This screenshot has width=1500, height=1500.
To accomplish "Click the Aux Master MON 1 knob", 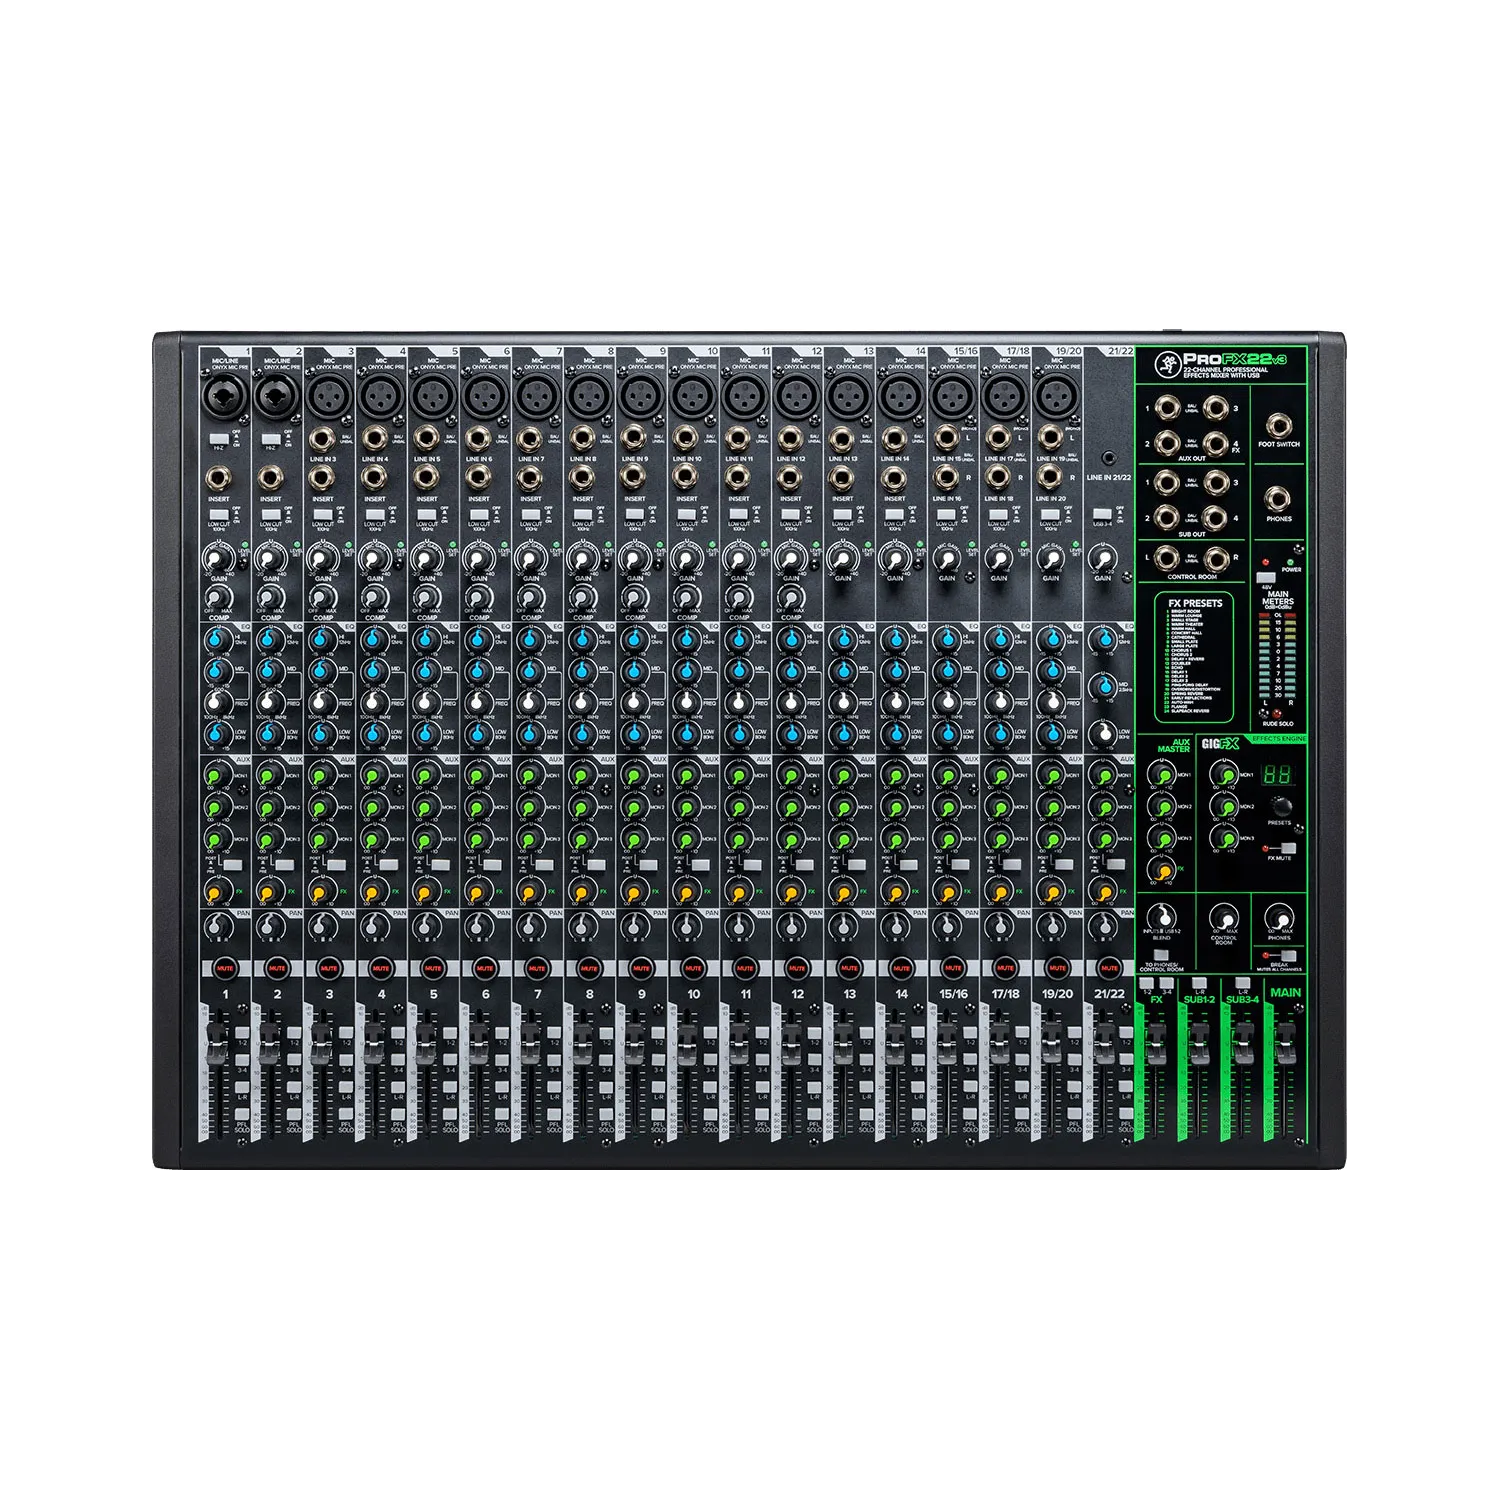I will pyautogui.click(x=1161, y=774).
